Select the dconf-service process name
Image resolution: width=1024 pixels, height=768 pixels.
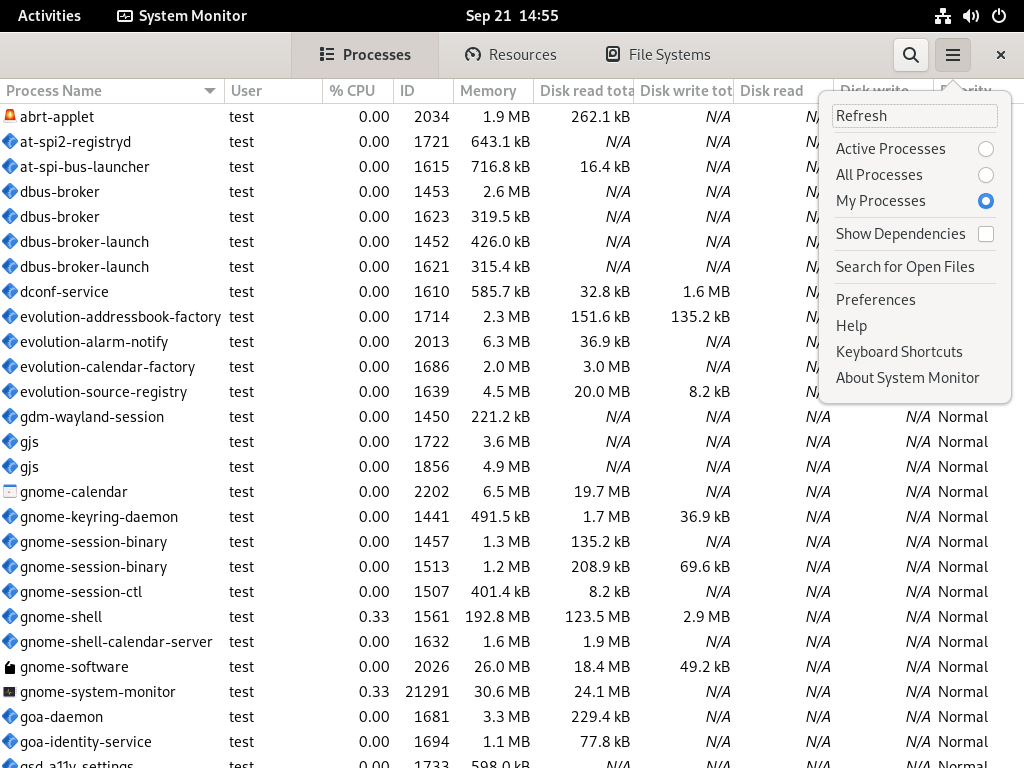point(64,292)
